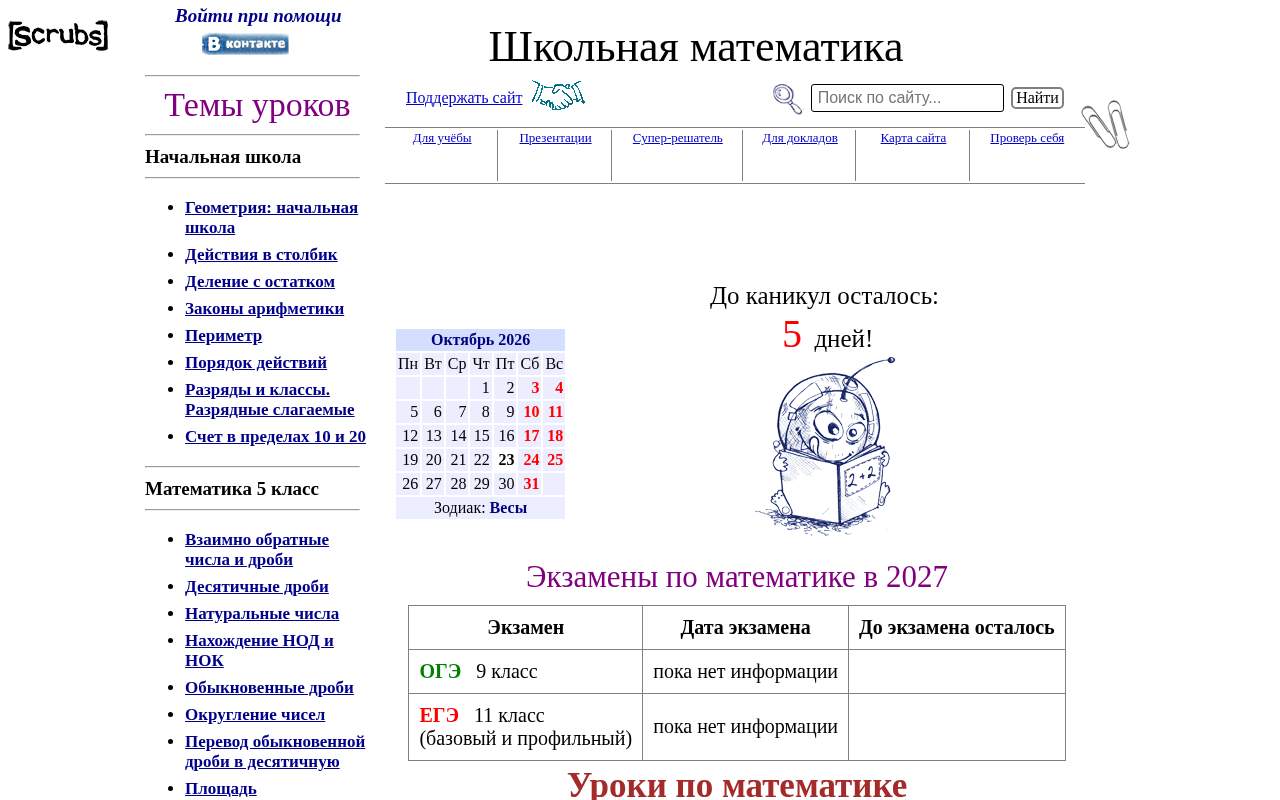
Task: Click the Школьная математика site title
Action: (x=696, y=47)
